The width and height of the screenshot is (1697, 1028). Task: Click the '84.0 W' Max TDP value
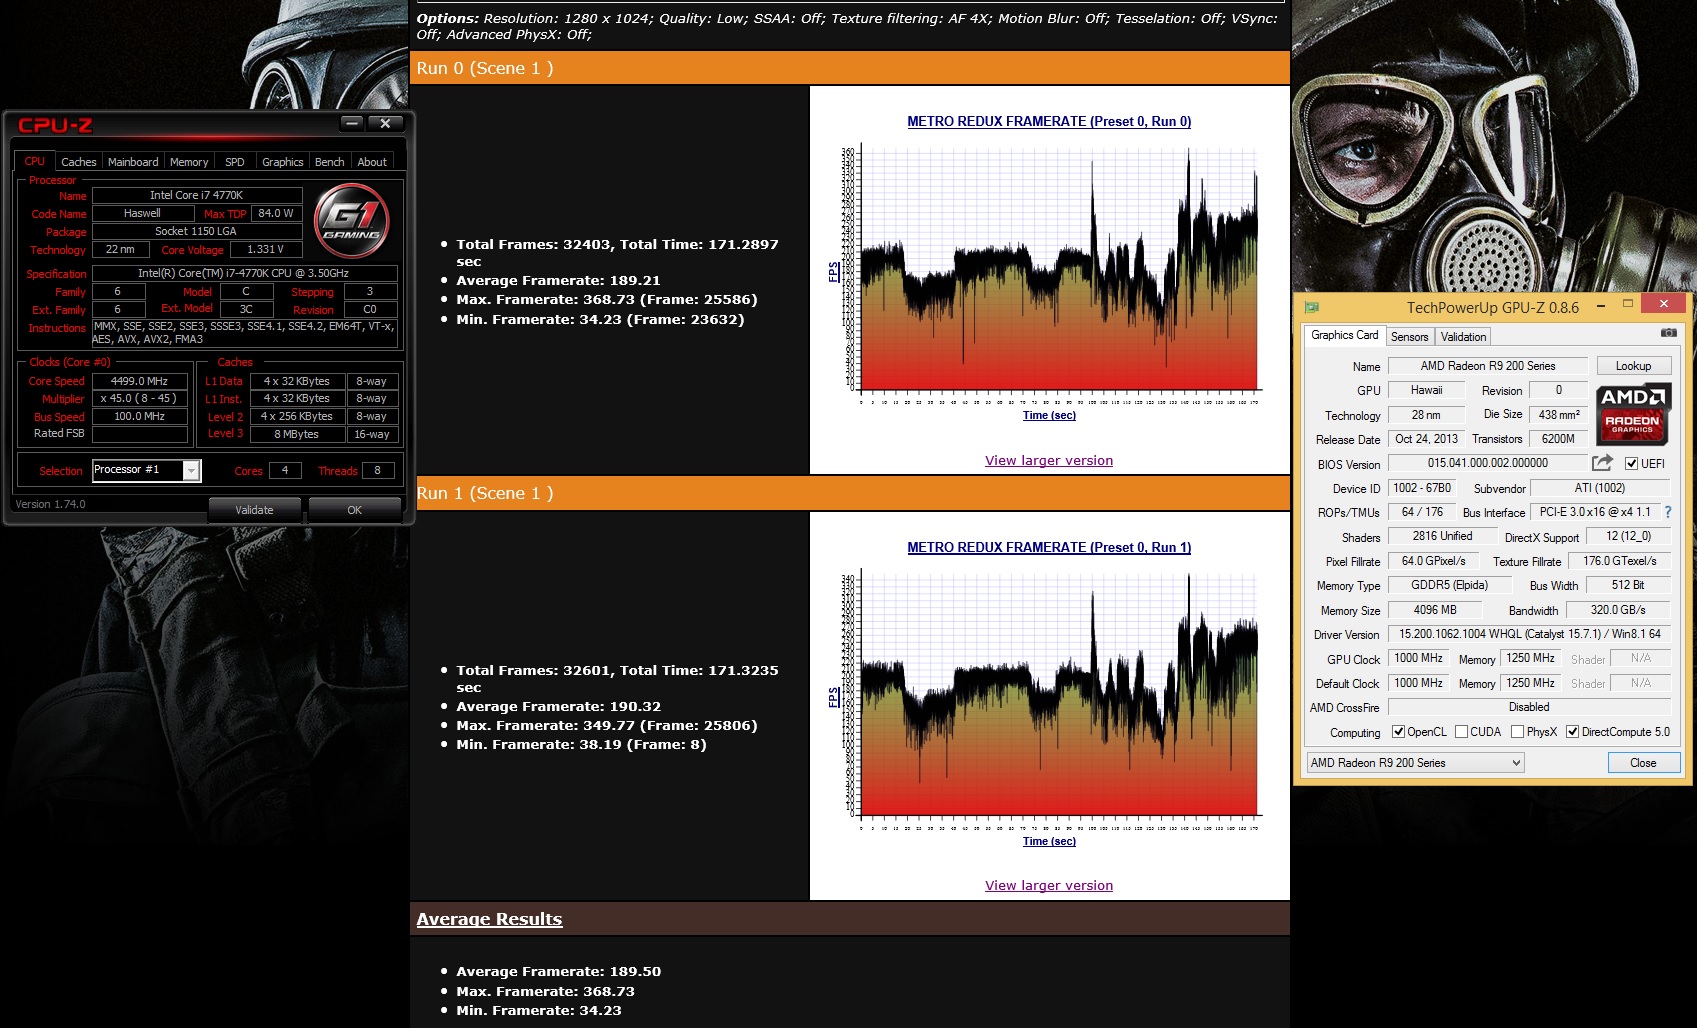[276, 214]
